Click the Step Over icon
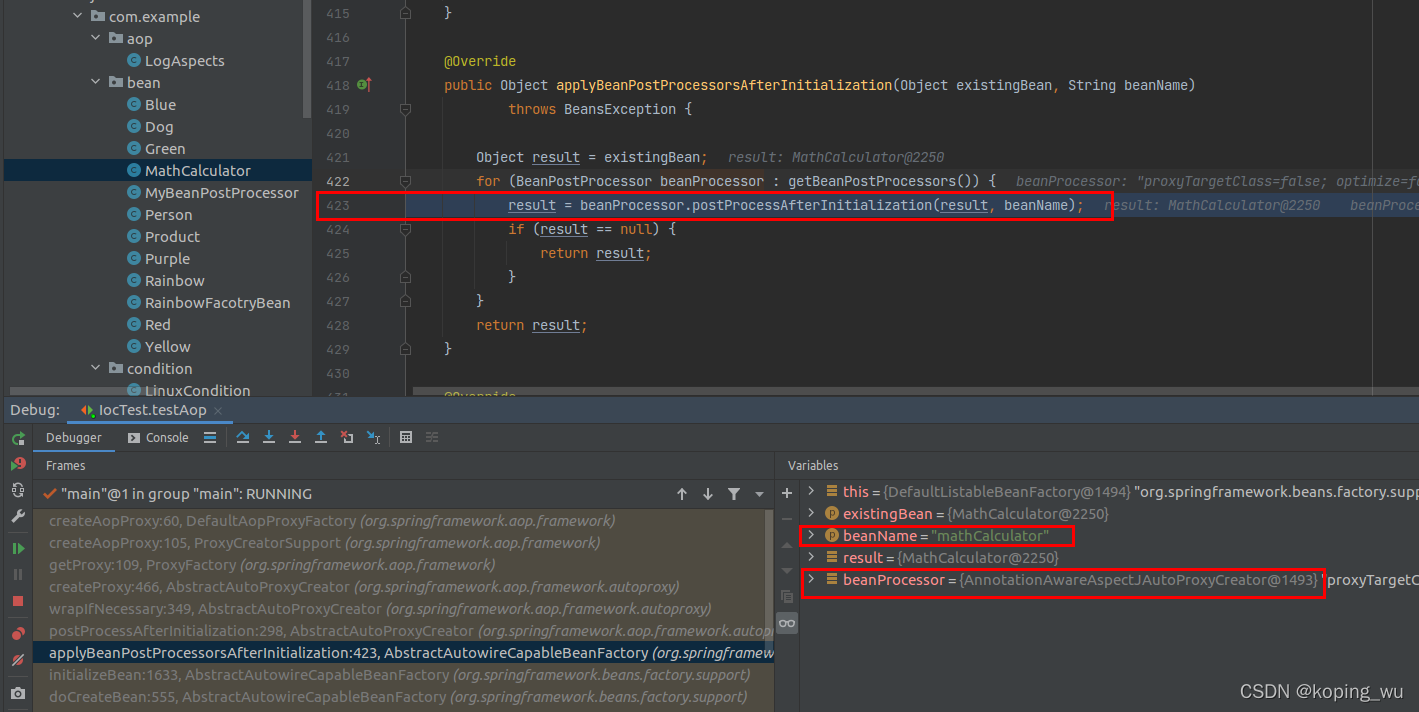Image resolution: width=1419 pixels, height=712 pixels. 243,437
